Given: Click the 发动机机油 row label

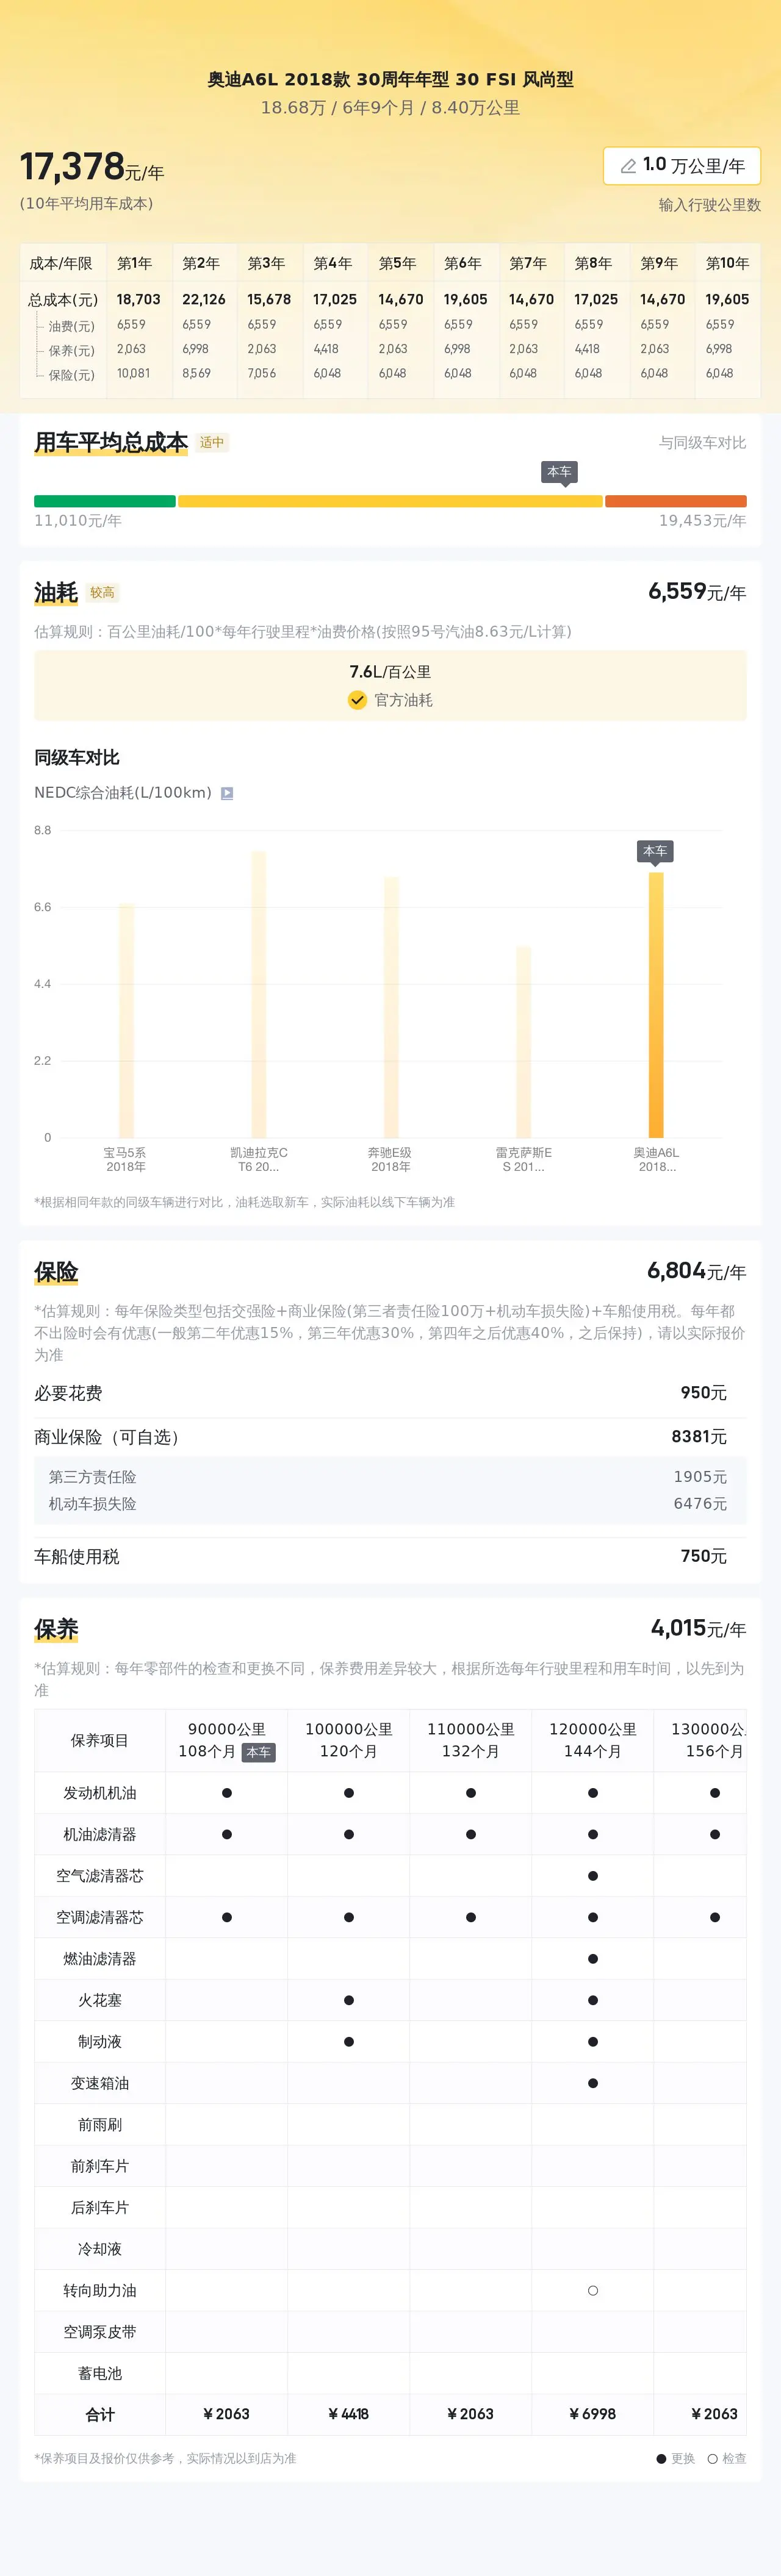Looking at the screenshot, I should tap(100, 1793).
